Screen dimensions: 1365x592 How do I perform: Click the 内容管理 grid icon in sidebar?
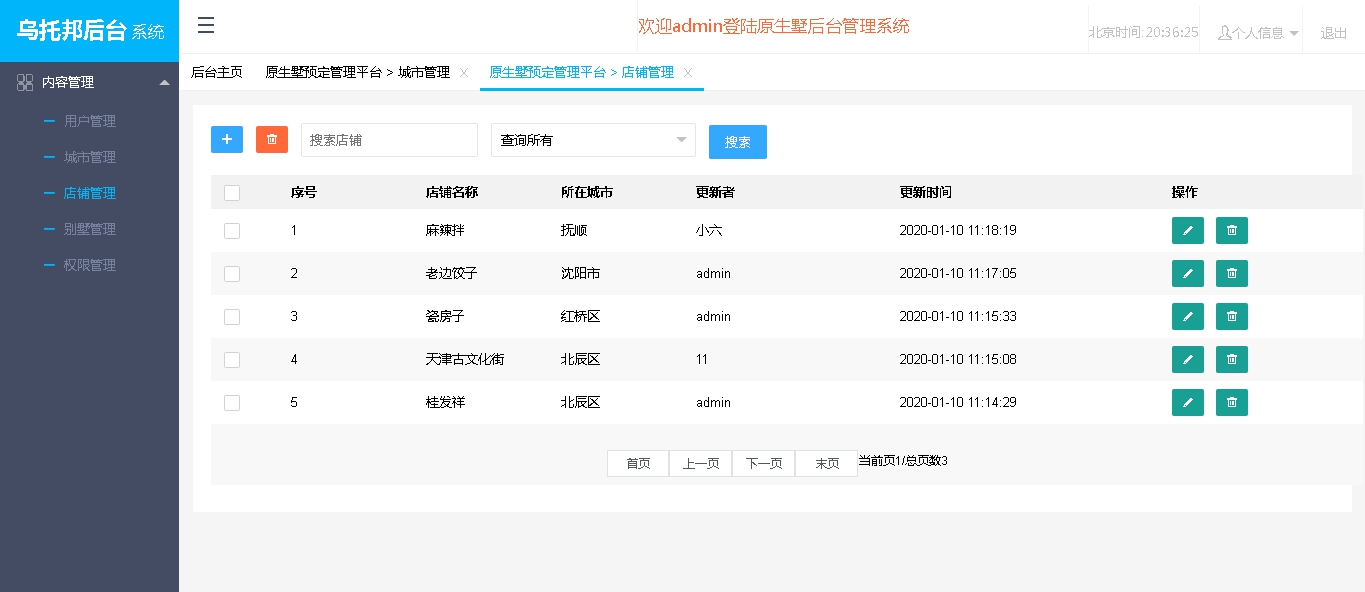pos(25,82)
